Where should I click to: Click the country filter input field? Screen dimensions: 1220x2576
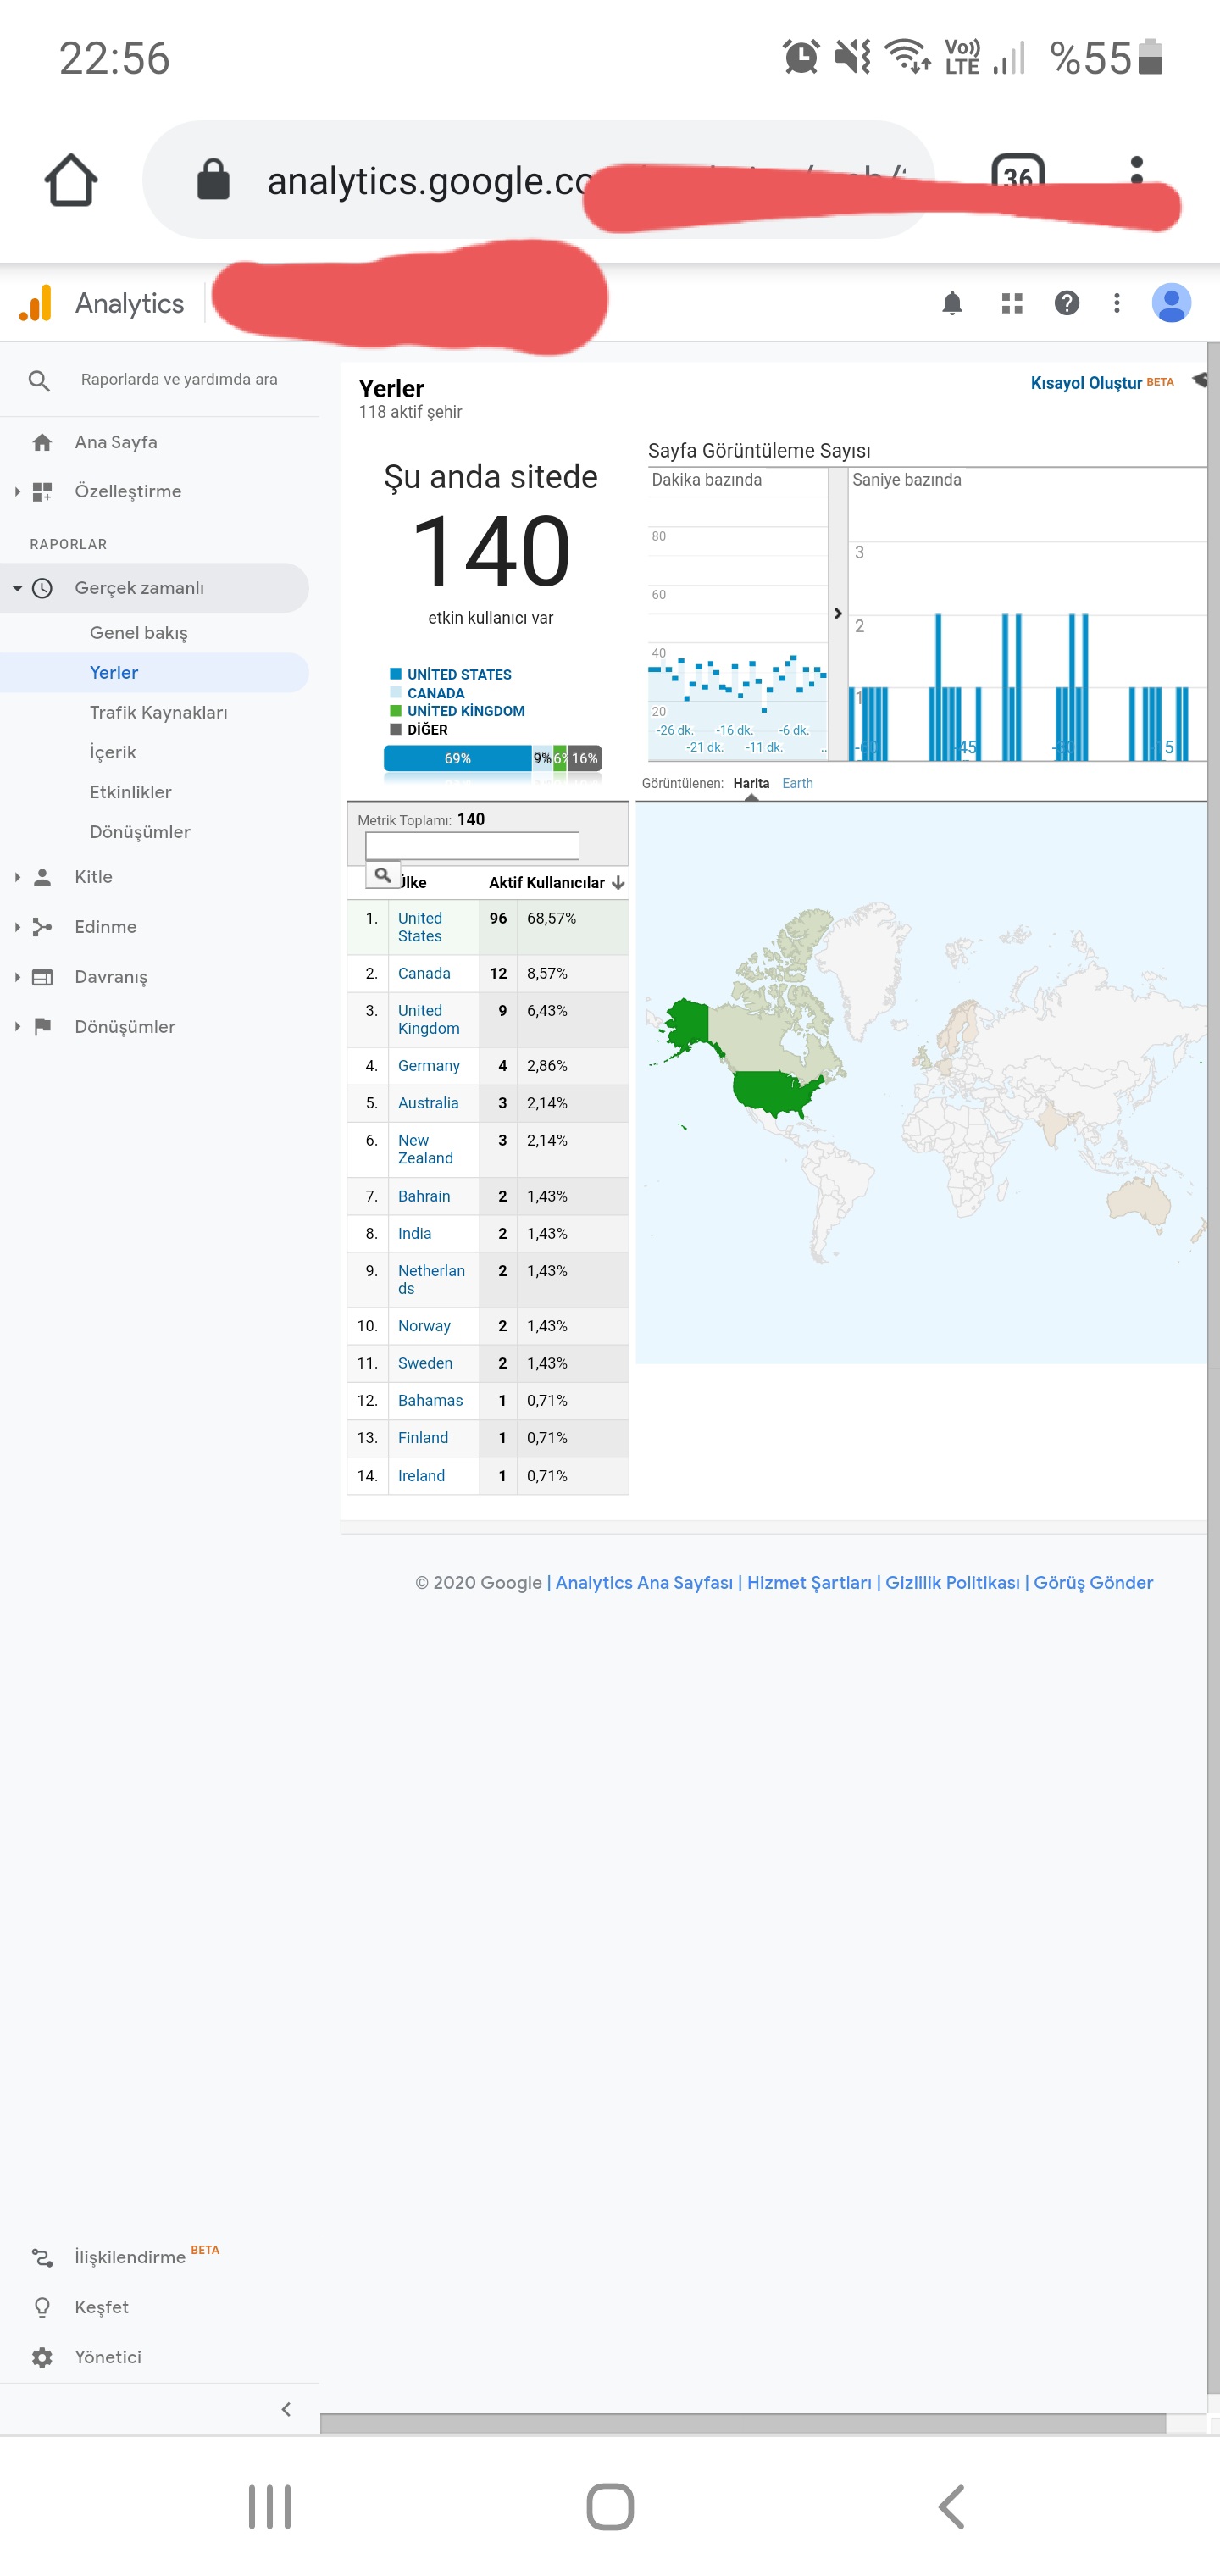pyautogui.click(x=472, y=846)
